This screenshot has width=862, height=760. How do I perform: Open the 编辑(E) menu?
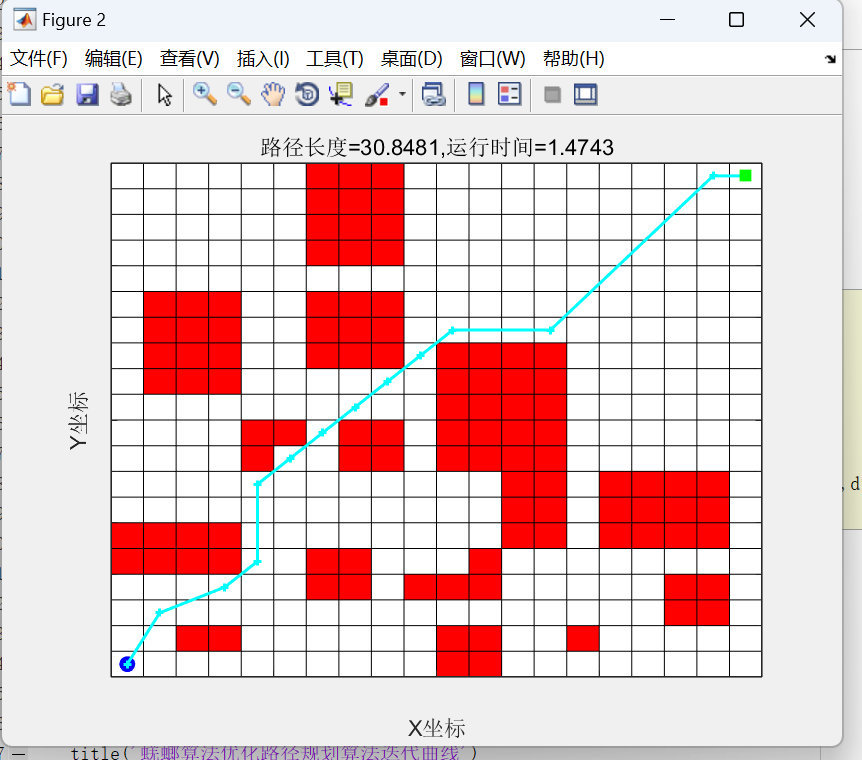click(114, 58)
